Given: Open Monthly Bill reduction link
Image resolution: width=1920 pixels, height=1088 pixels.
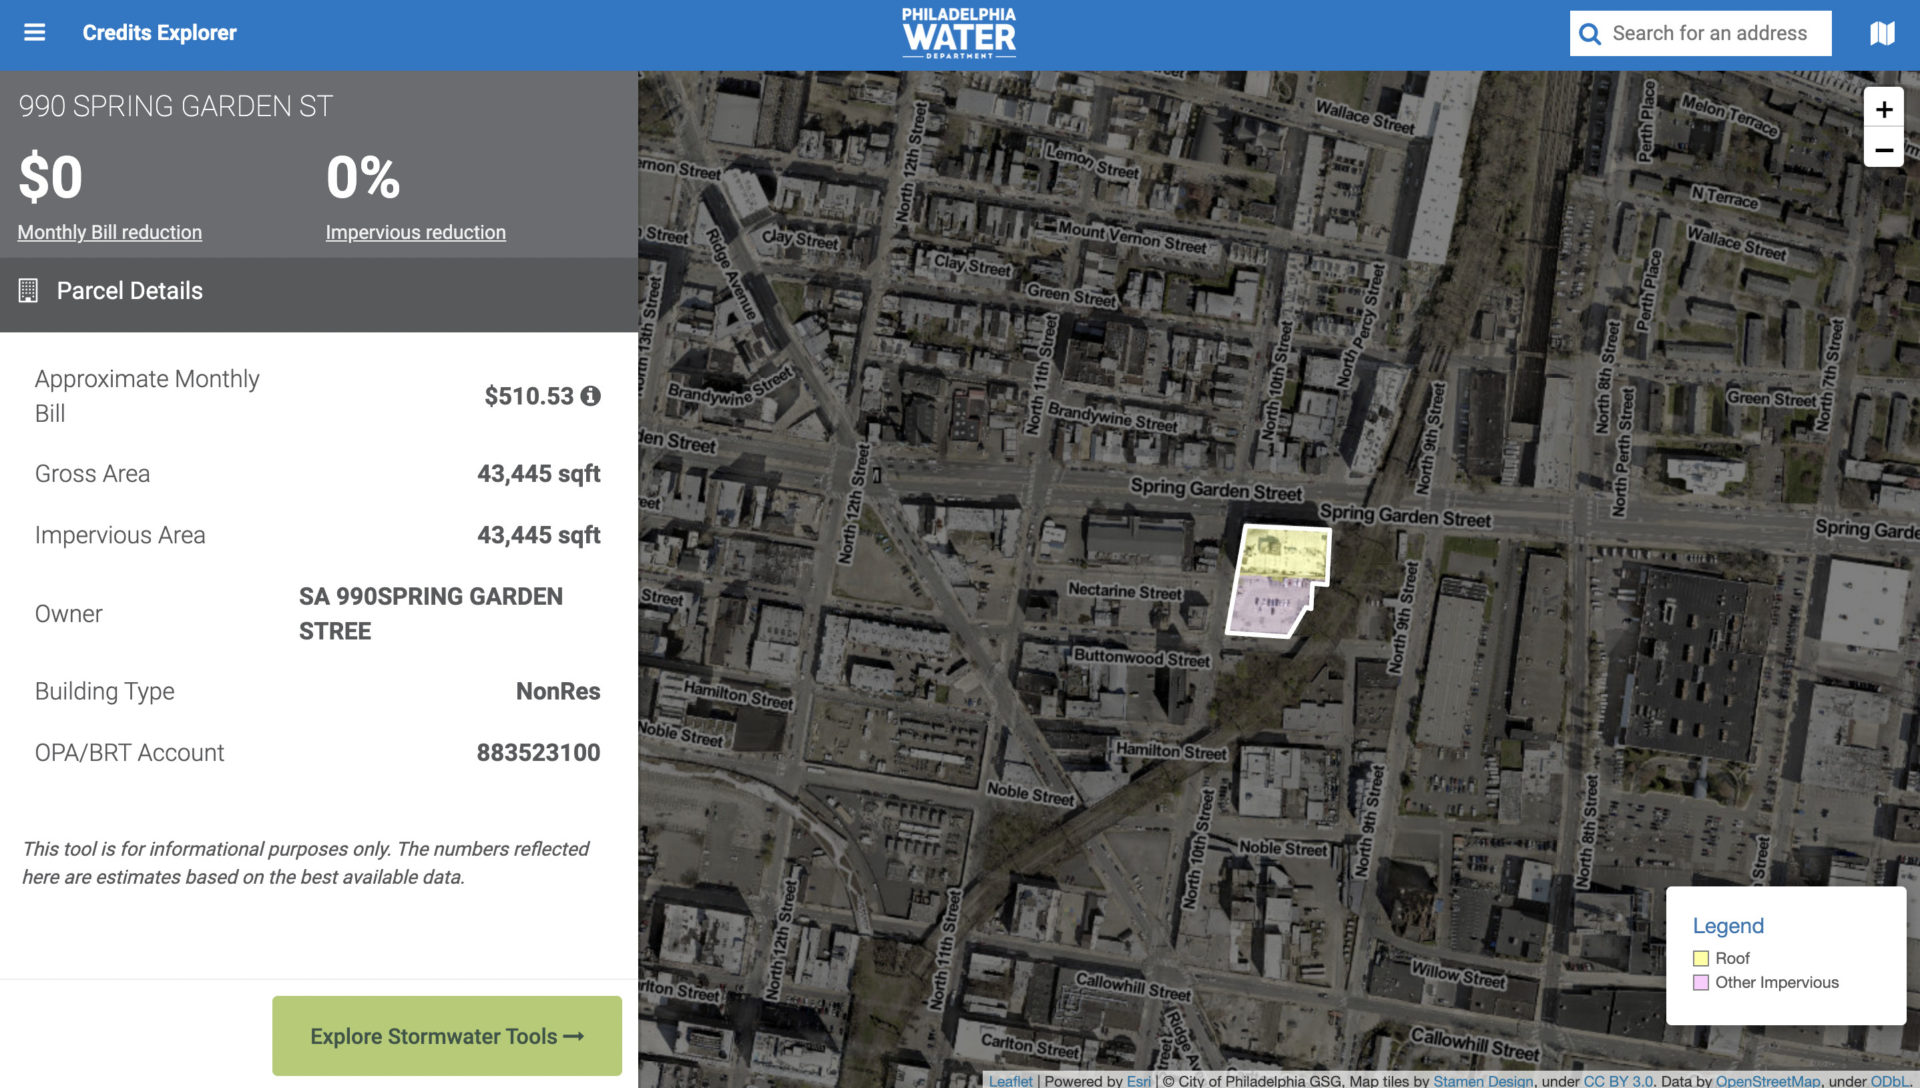Looking at the screenshot, I should point(110,232).
